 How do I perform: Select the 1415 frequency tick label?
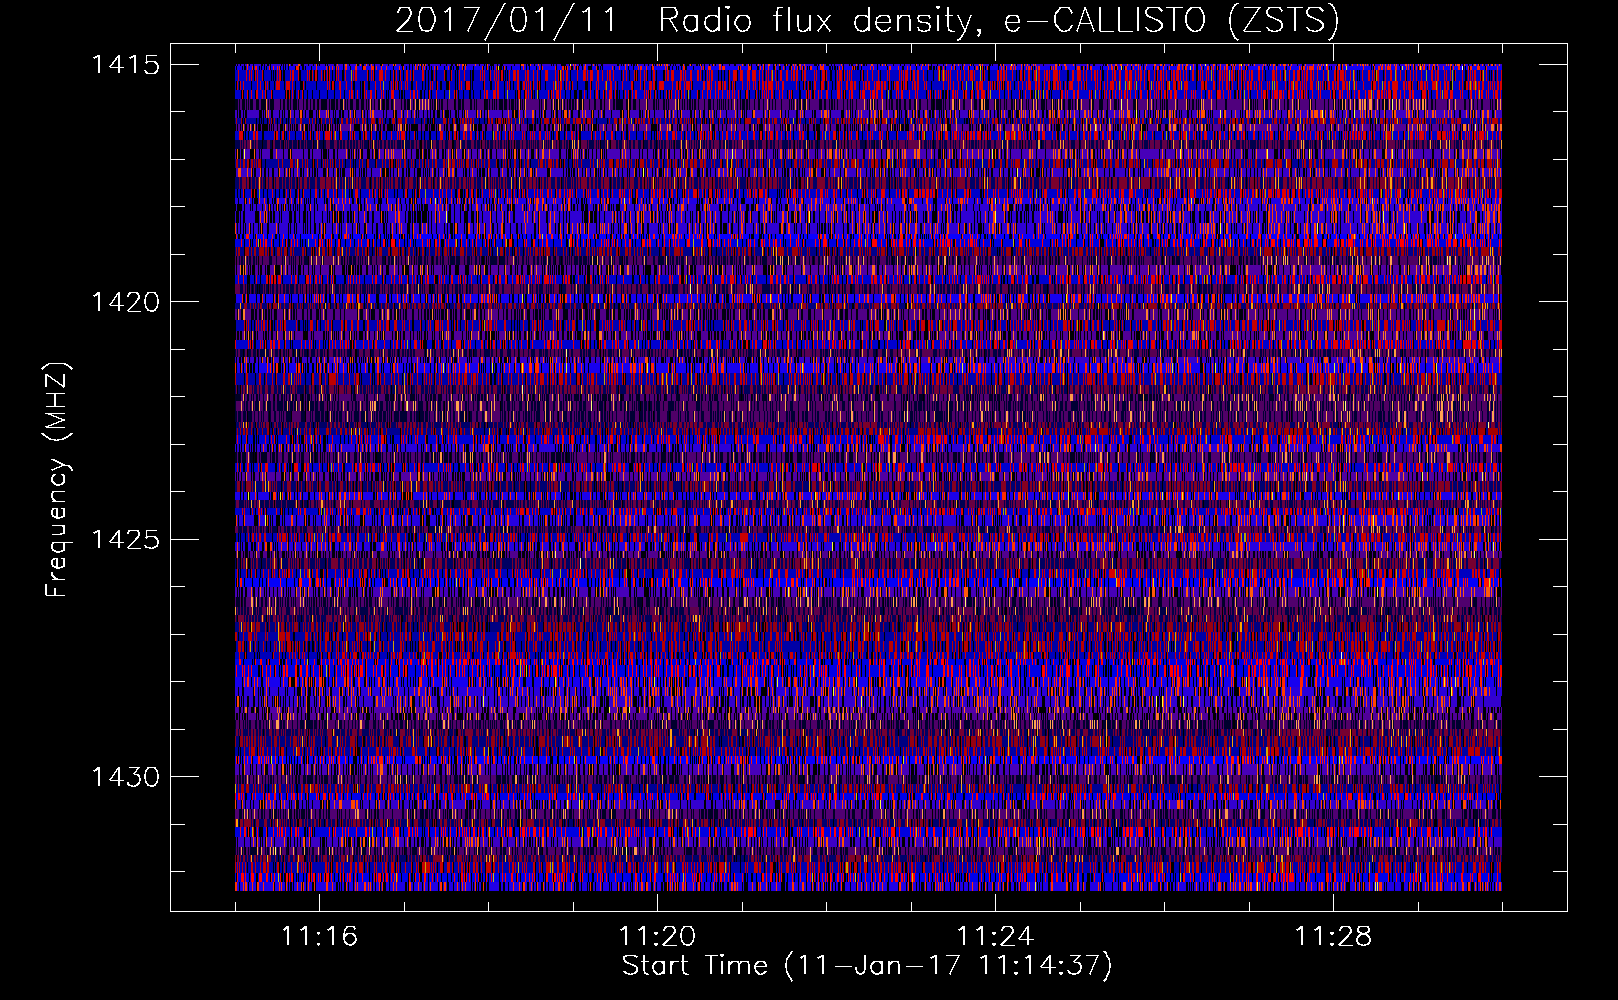(x=125, y=65)
